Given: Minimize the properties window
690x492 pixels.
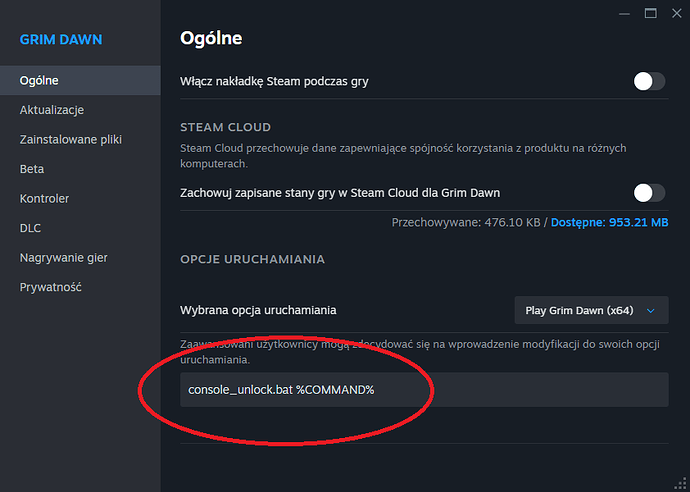Looking at the screenshot, I should [624, 14].
